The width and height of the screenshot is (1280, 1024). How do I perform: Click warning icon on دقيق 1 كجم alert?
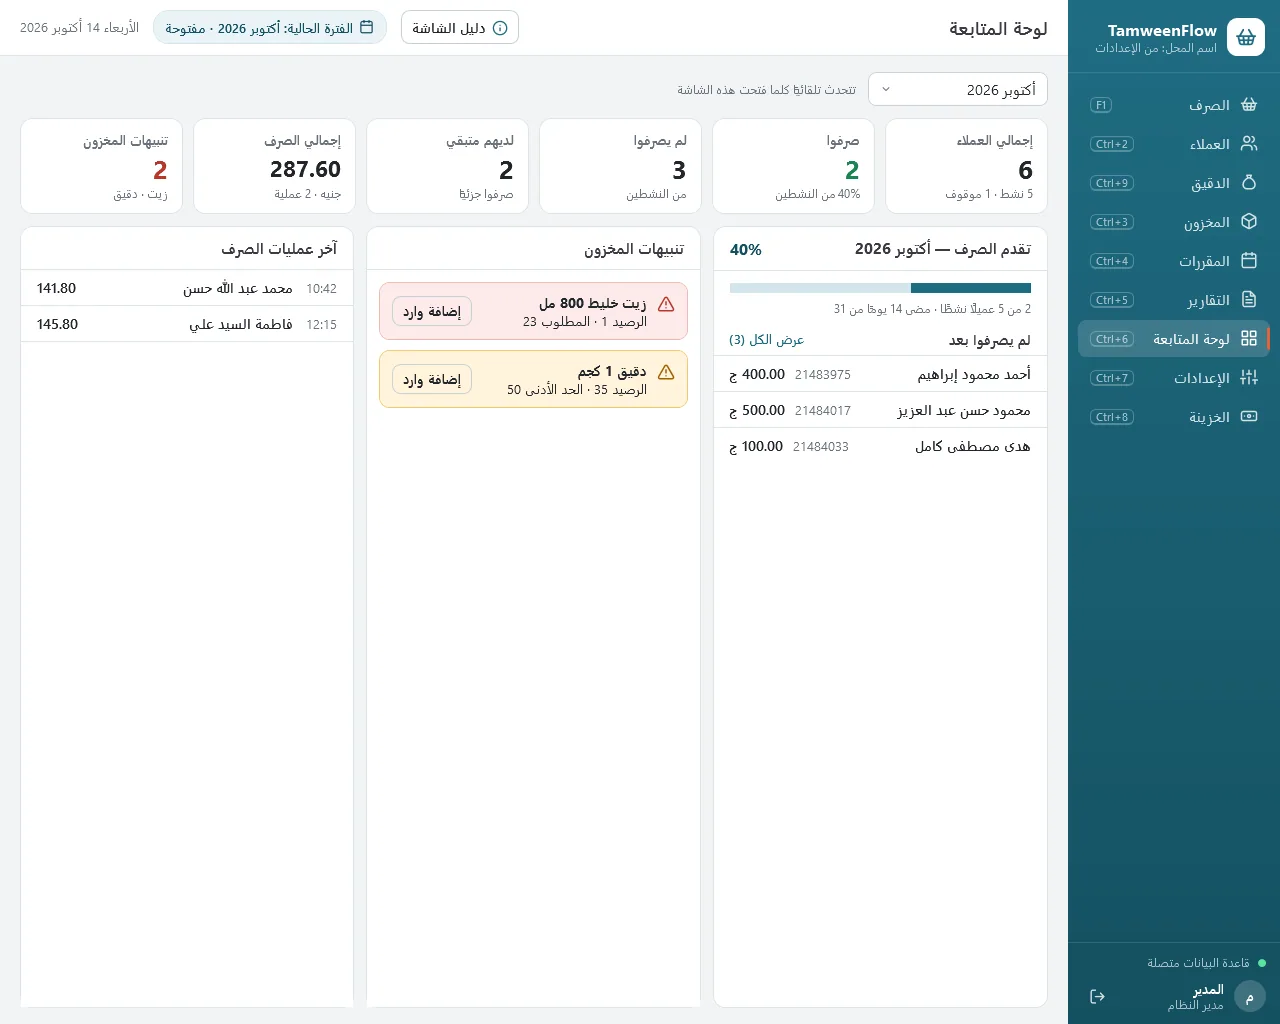(x=666, y=372)
